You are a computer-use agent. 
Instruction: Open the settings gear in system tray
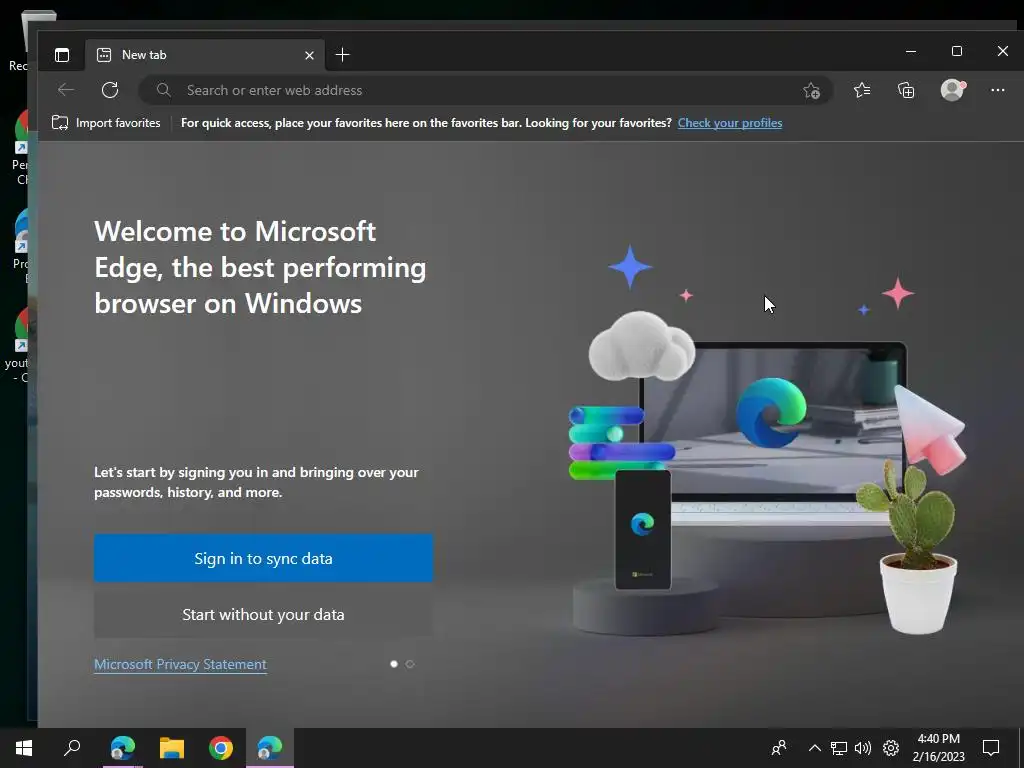[891, 748]
